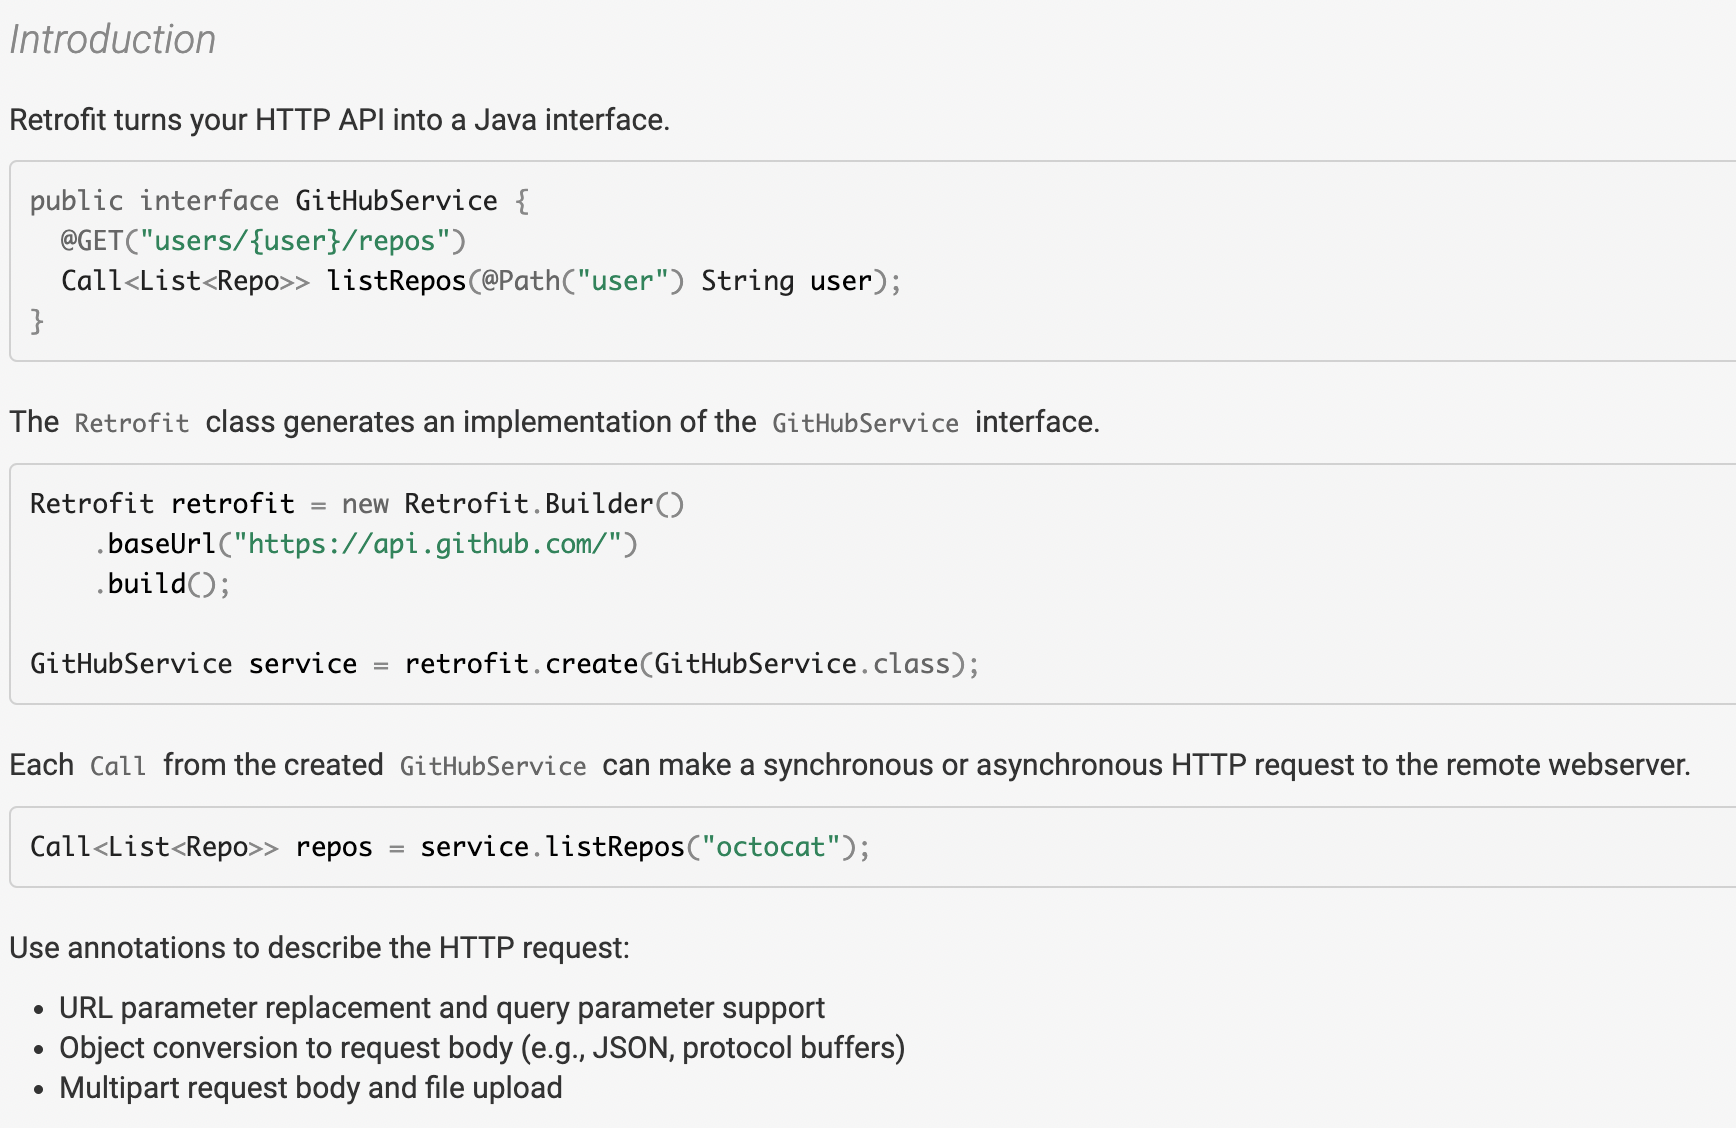The width and height of the screenshot is (1736, 1128).
Task: Click the 'public interface GitHubService {' code line
Action: click(279, 201)
